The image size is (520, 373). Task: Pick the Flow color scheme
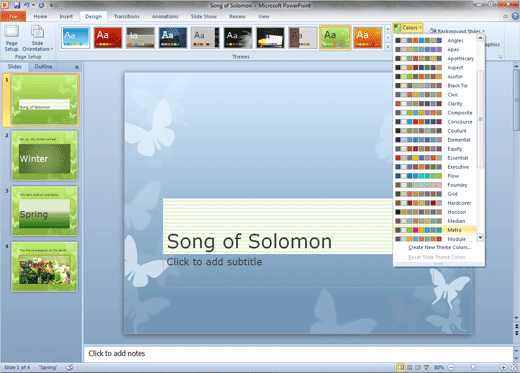coord(435,176)
